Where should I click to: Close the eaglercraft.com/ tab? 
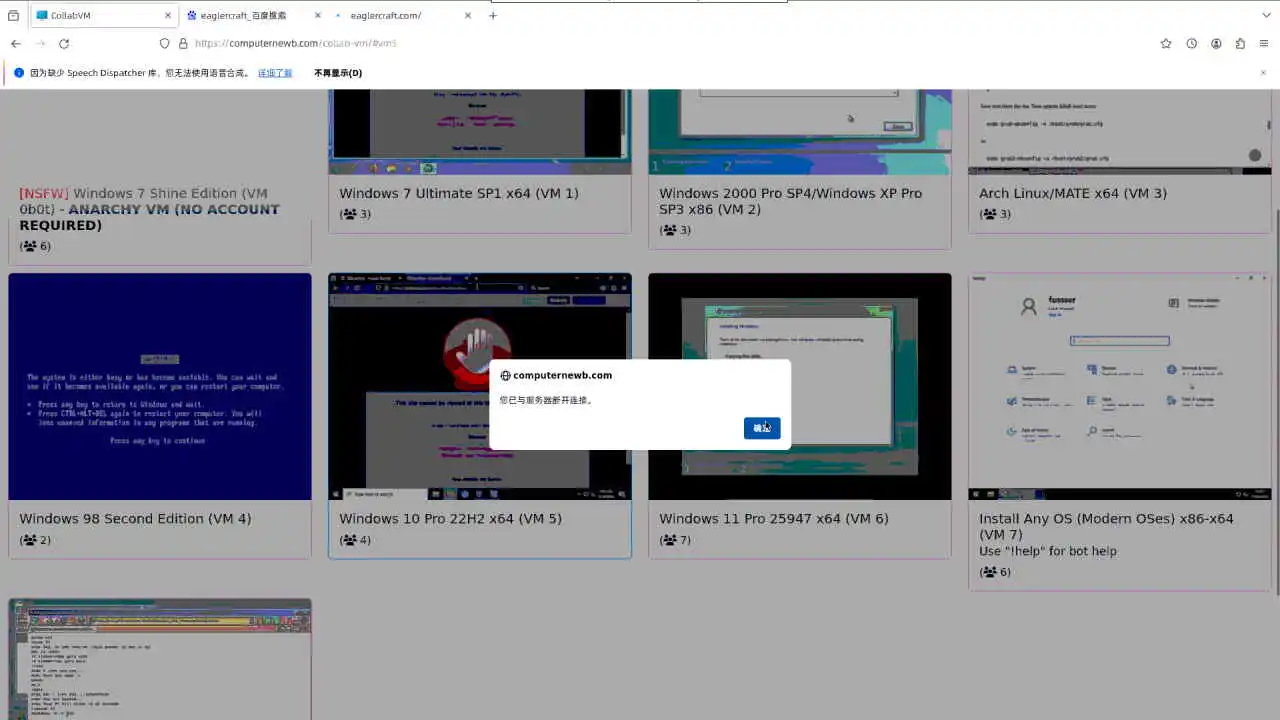(467, 15)
